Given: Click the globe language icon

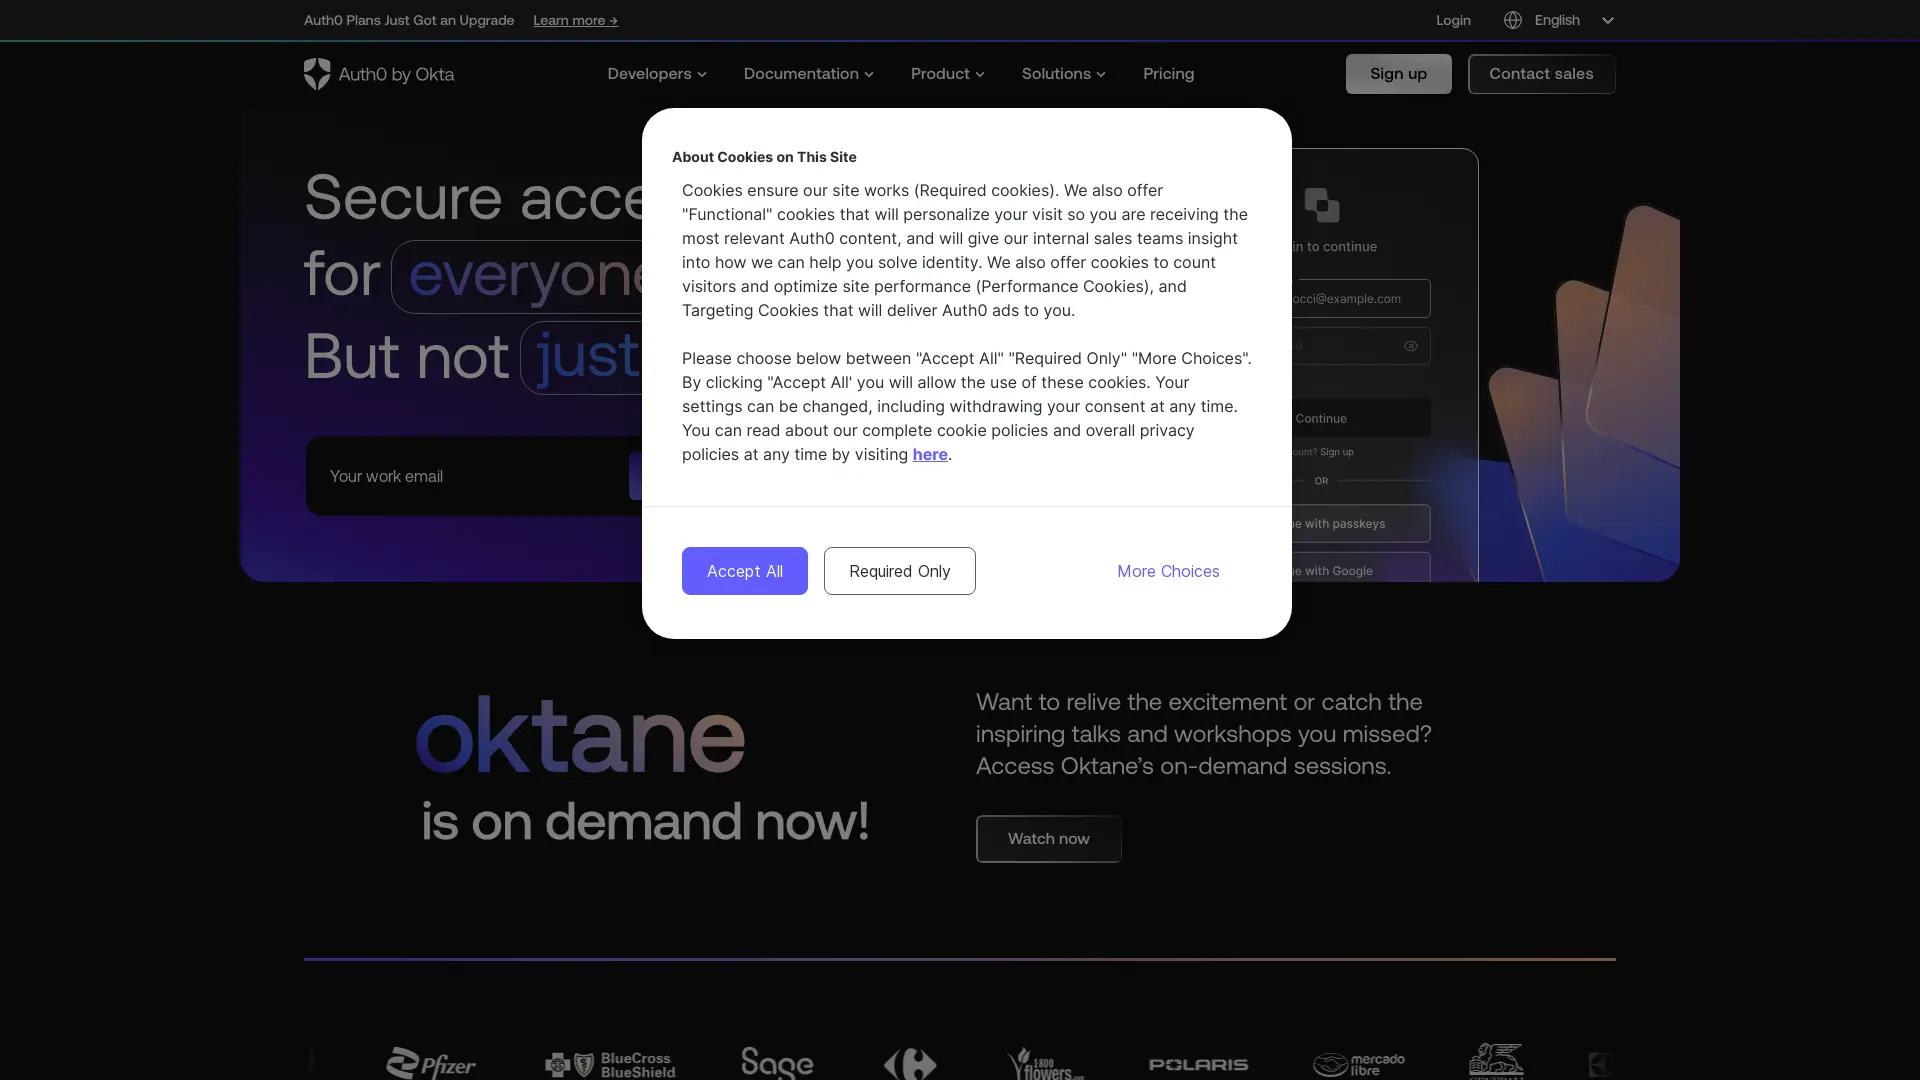Looking at the screenshot, I should (1513, 20).
